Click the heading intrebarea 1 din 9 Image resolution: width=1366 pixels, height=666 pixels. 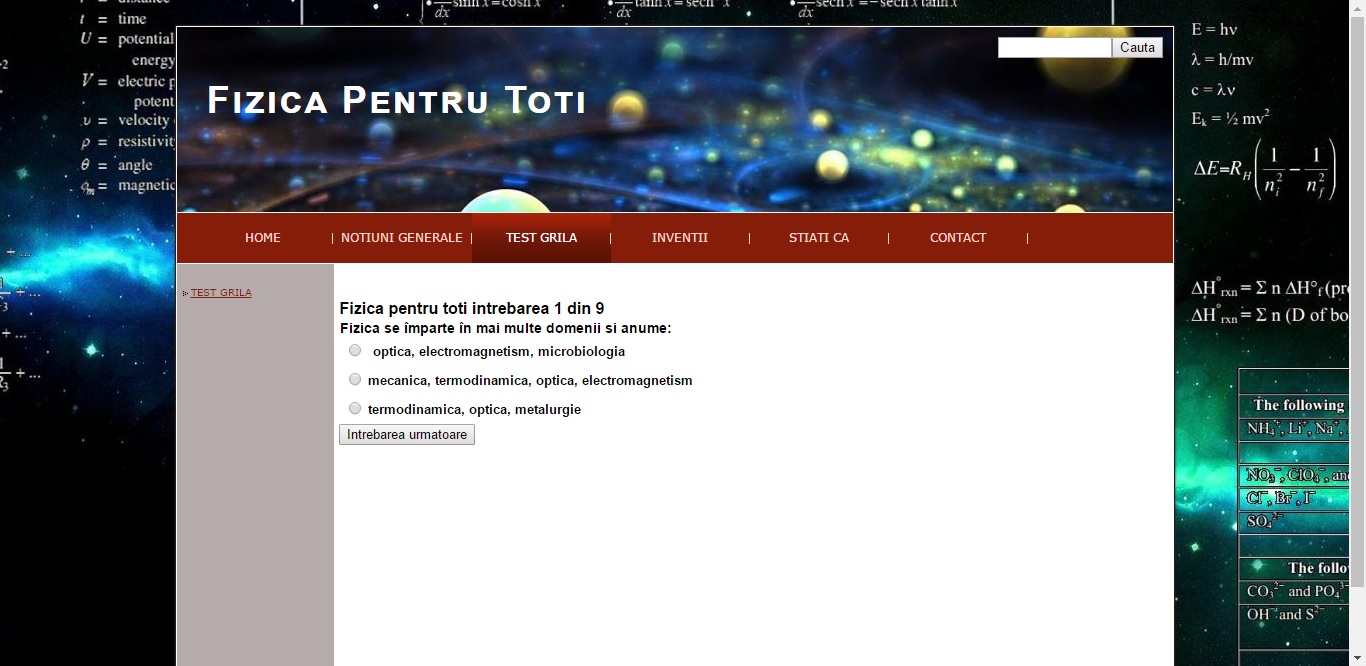pyautogui.click(x=471, y=309)
